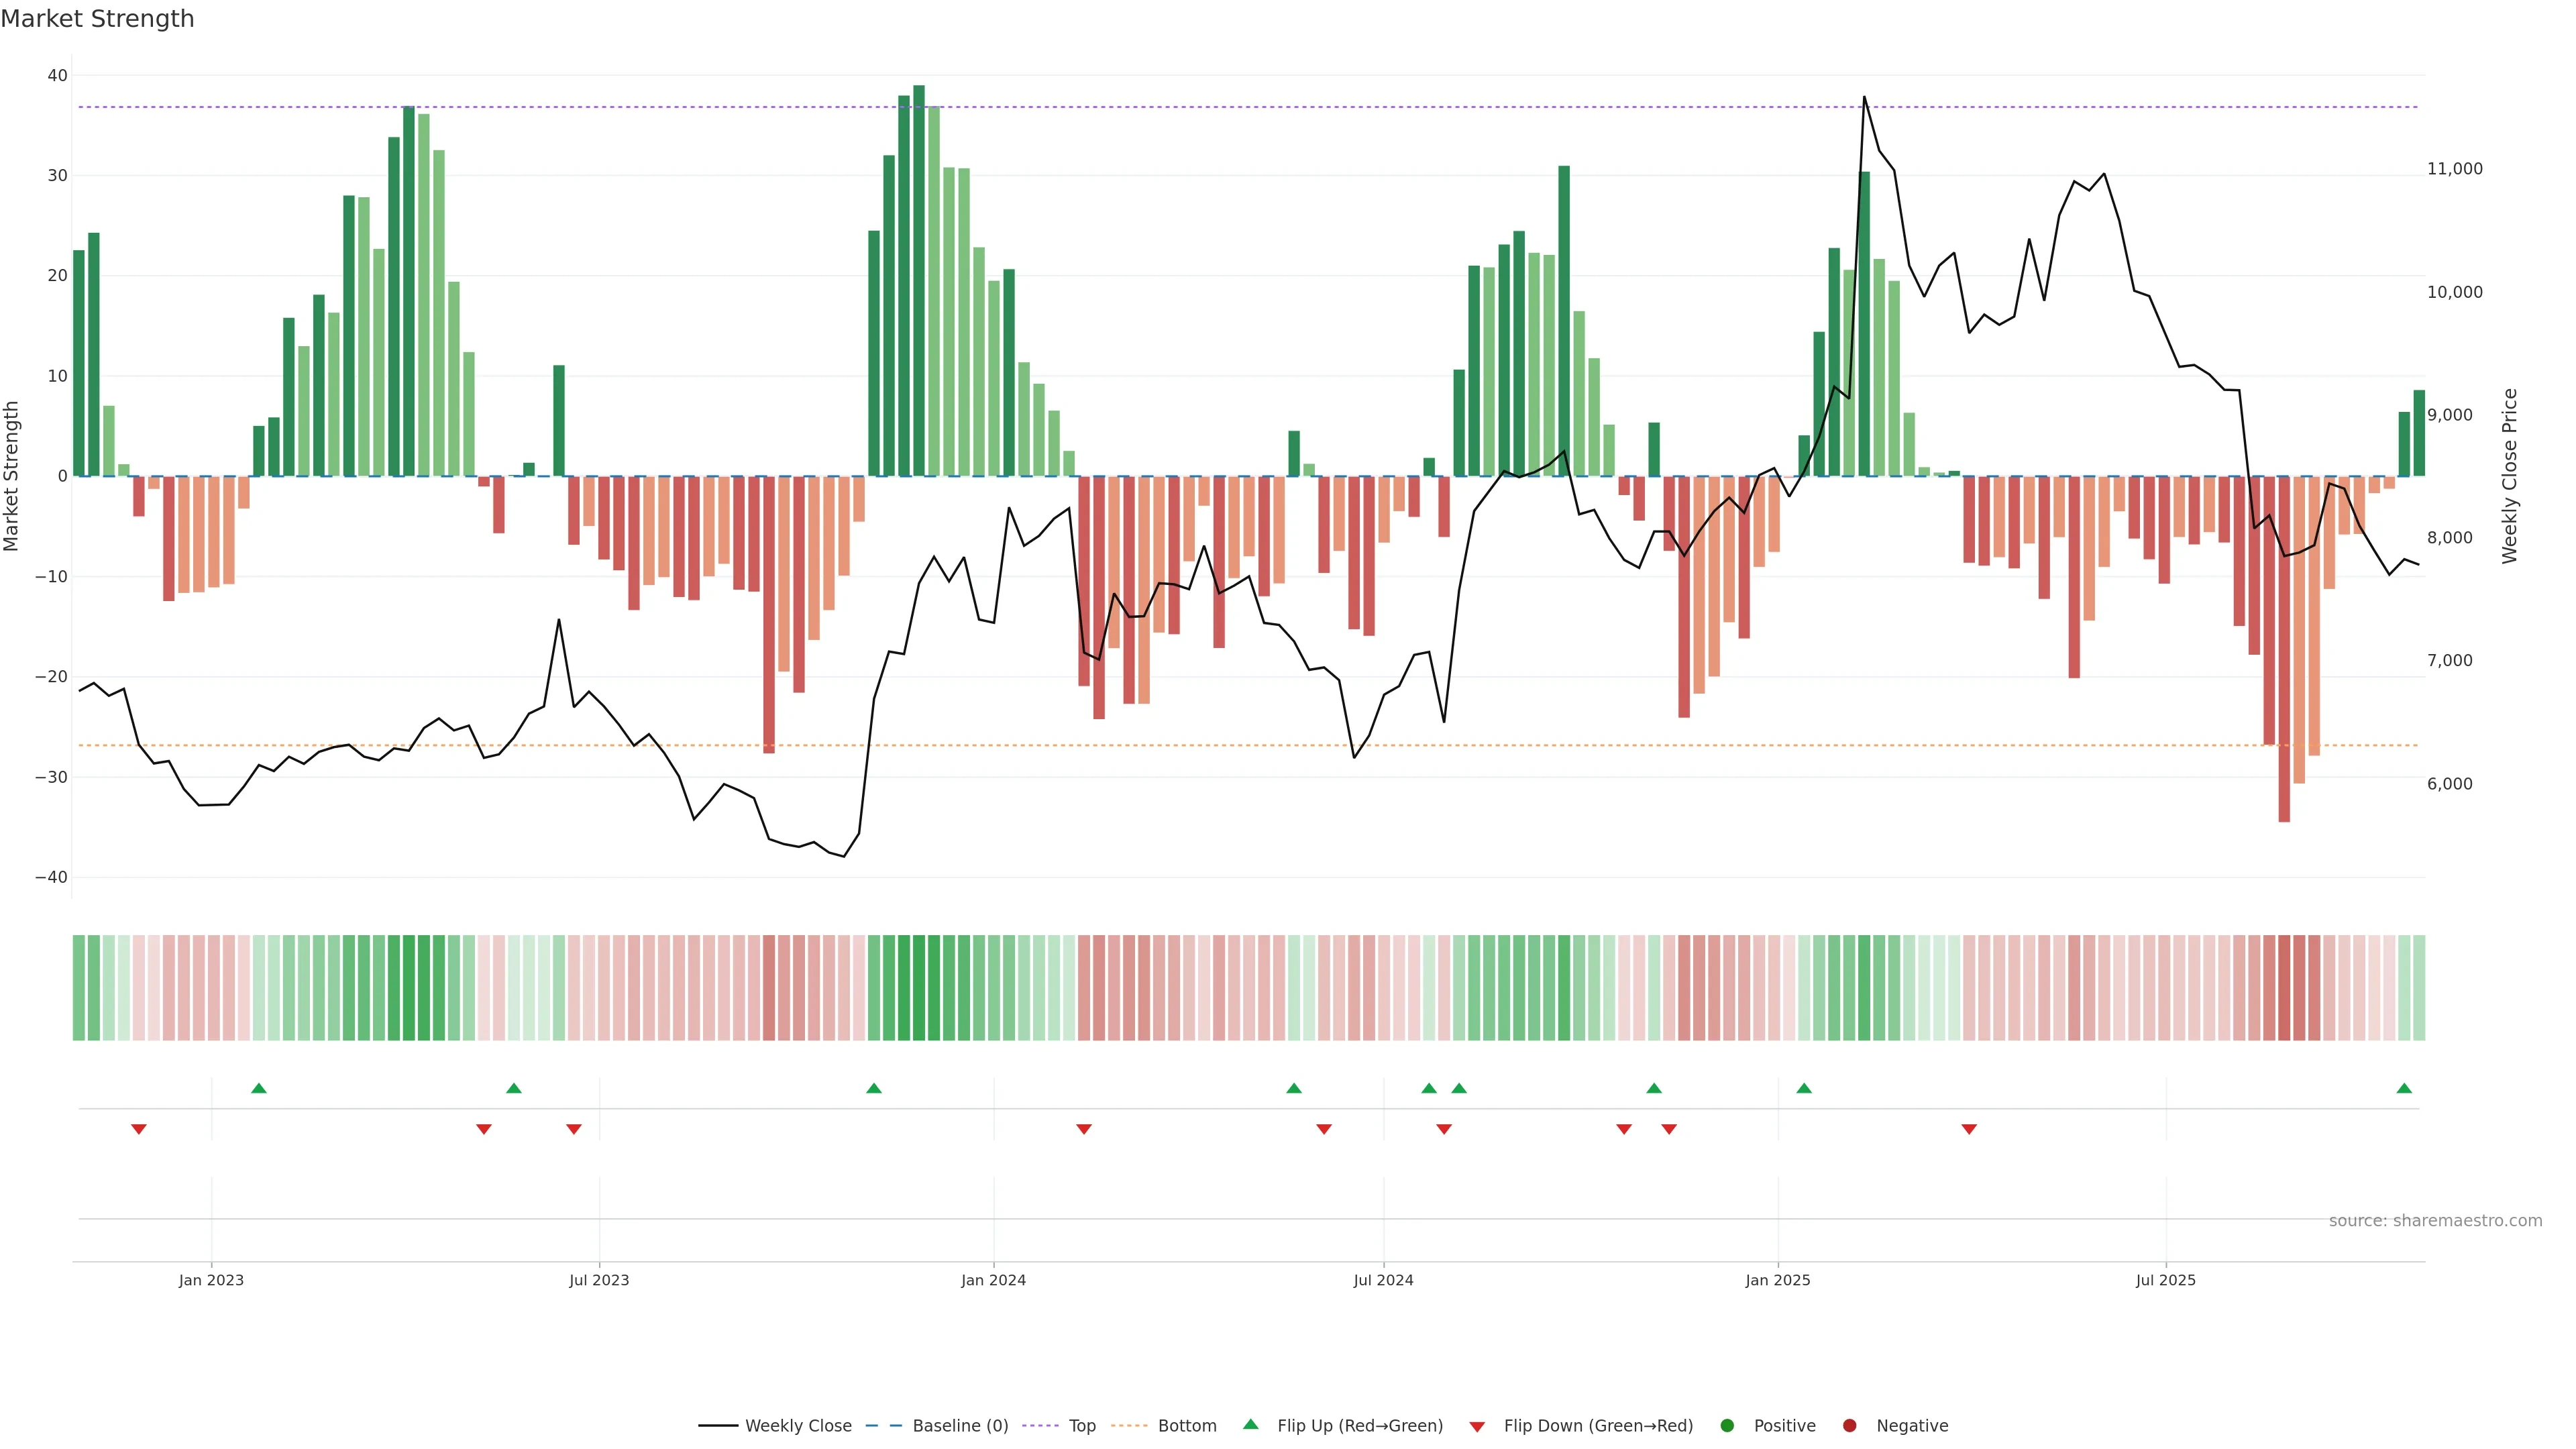
Task: Click the rightmost red flip-down triangle marker
Action: (1969, 1129)
